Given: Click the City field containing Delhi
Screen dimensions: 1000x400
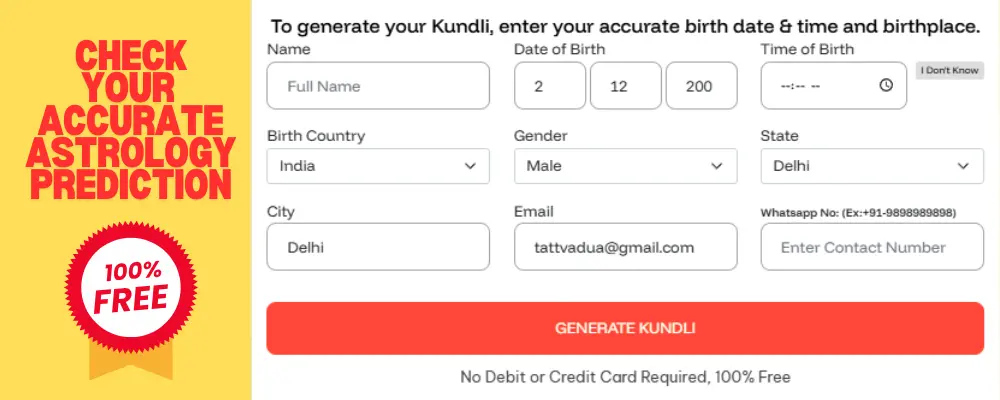Looking at the screenshot, I should (x=378, y=247).
